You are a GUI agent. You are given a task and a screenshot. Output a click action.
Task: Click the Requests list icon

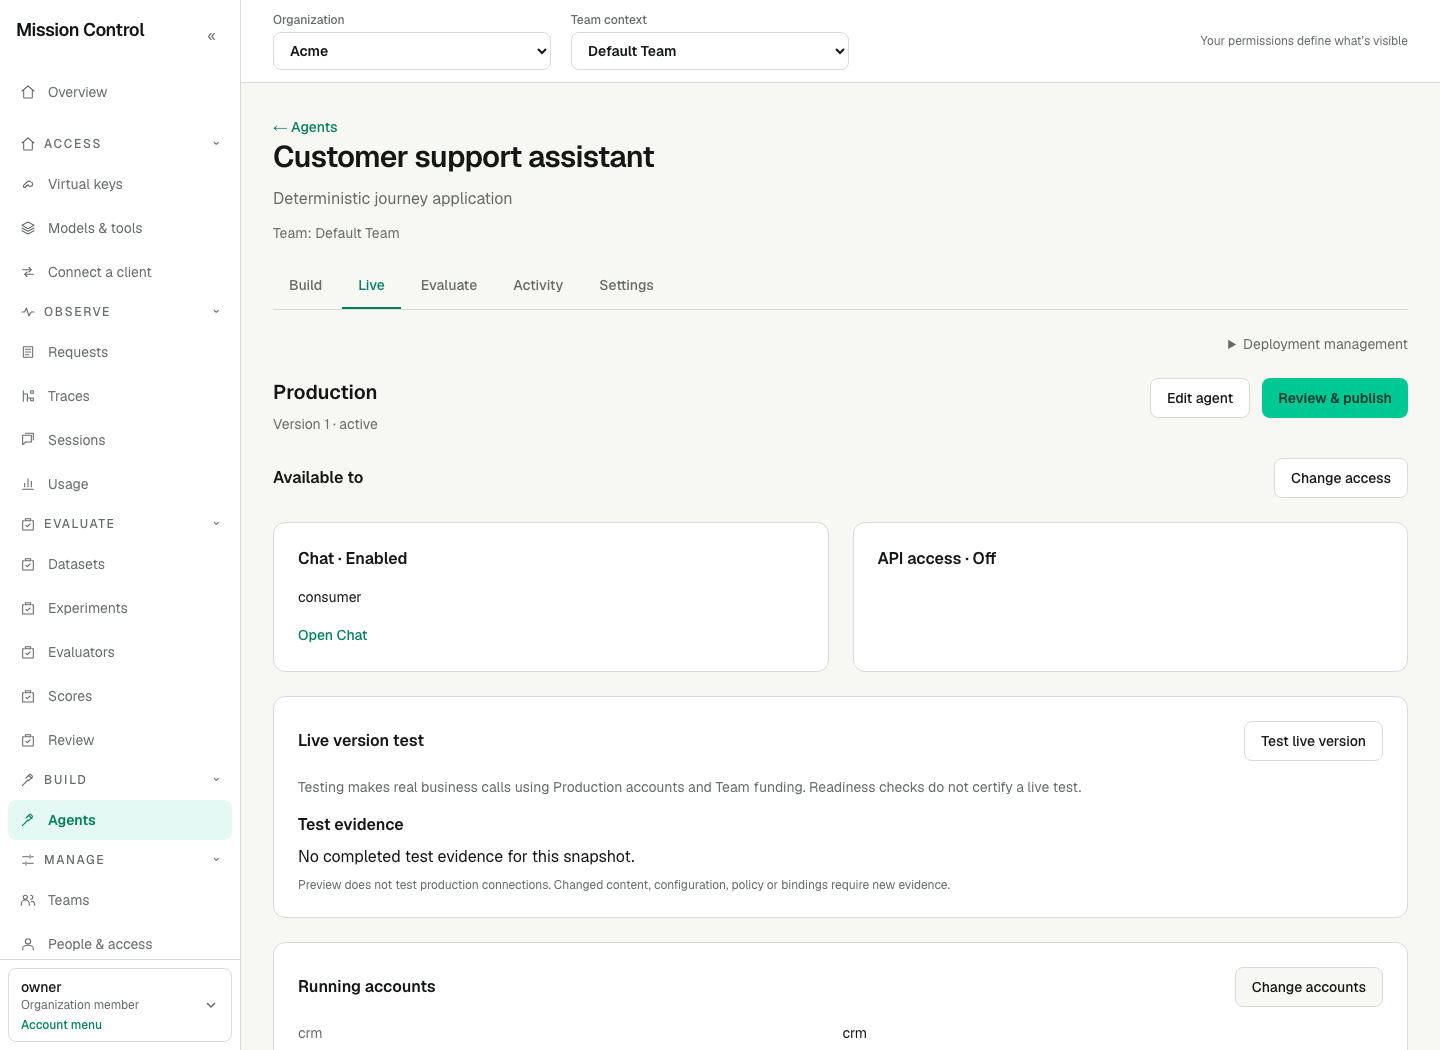coord(28,352)
